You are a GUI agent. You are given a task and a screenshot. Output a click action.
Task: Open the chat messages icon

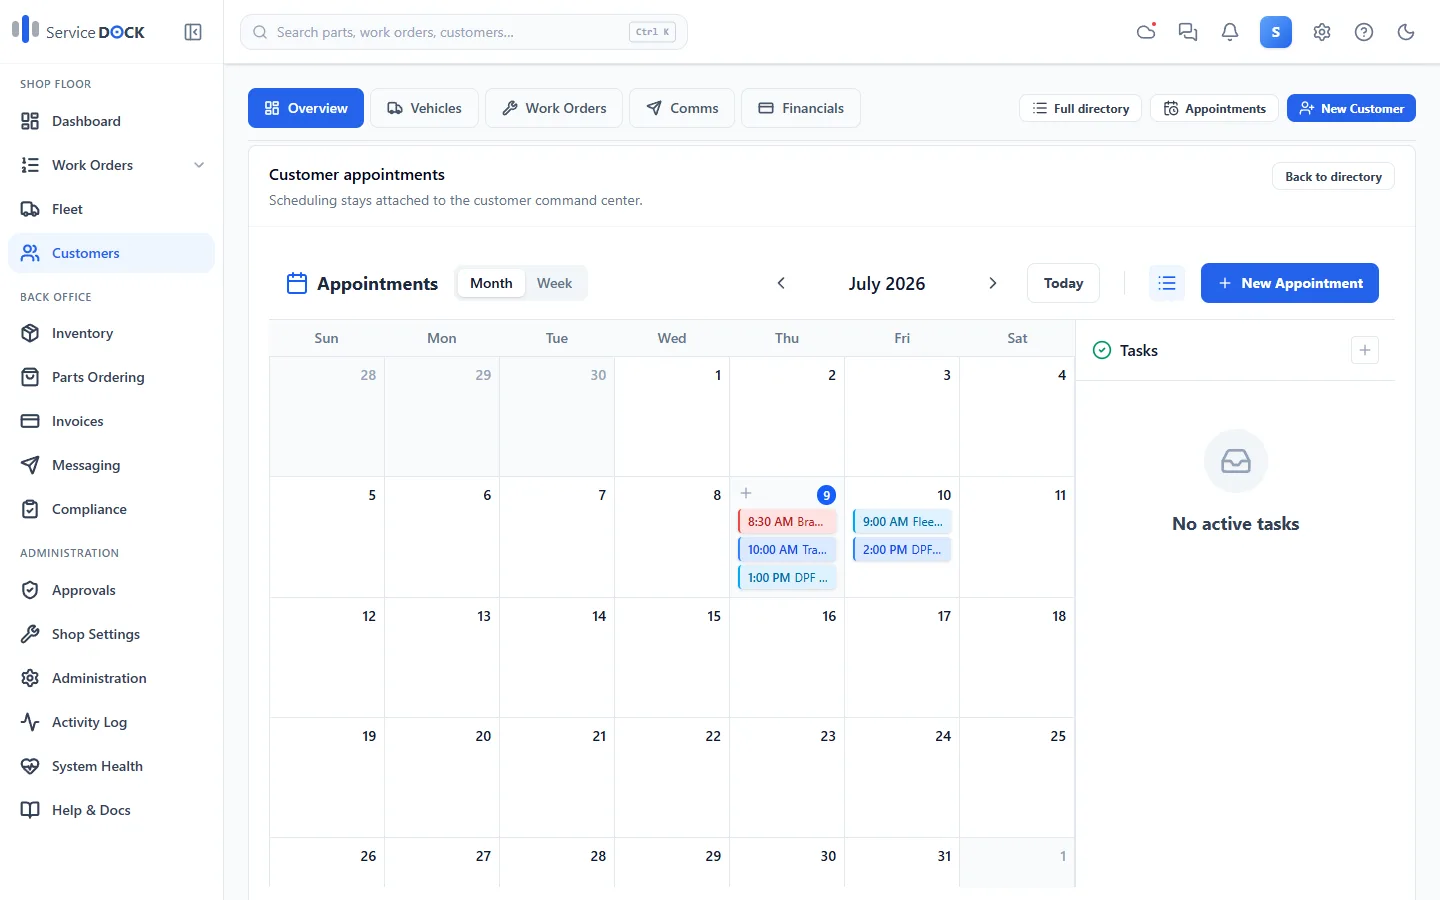tap(1188, 32)
